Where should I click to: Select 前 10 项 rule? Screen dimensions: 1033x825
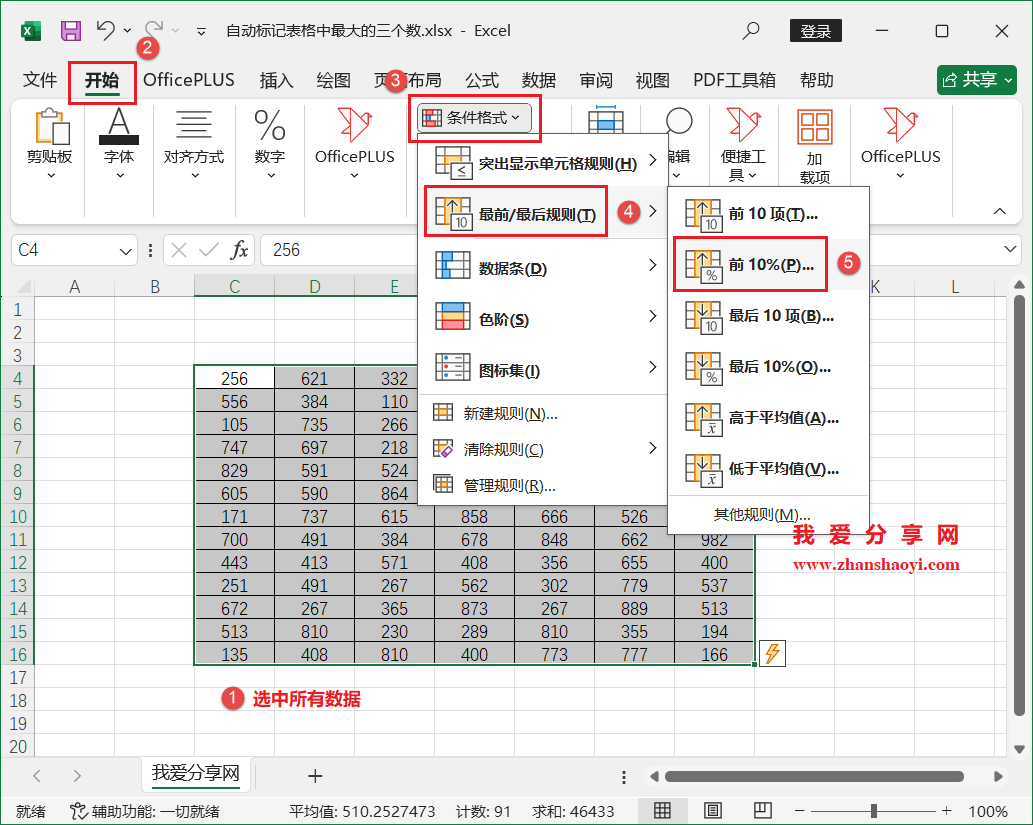click(768, 214)
